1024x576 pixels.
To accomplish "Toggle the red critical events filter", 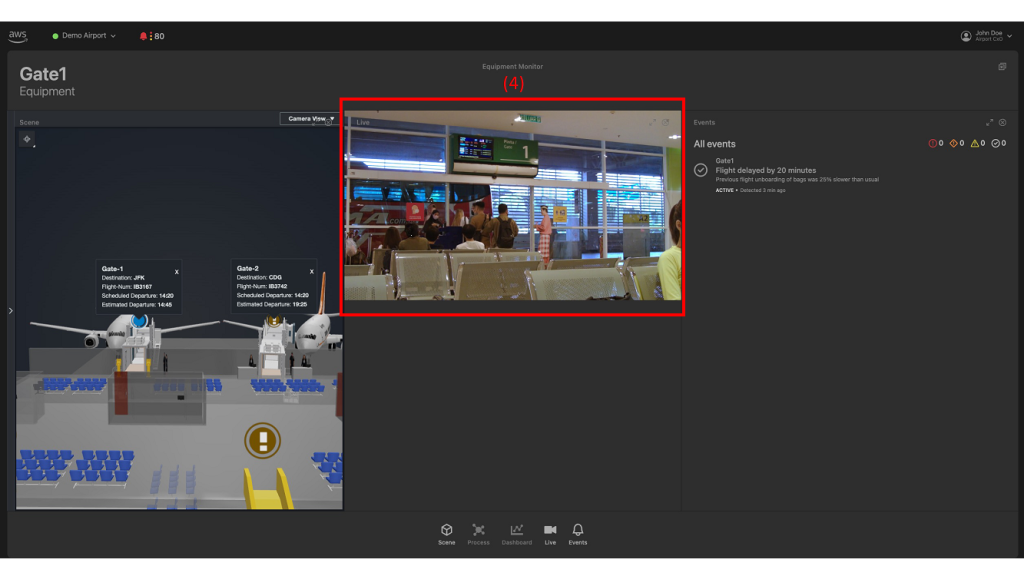I will pyautogui.click(x=933, y=143).
